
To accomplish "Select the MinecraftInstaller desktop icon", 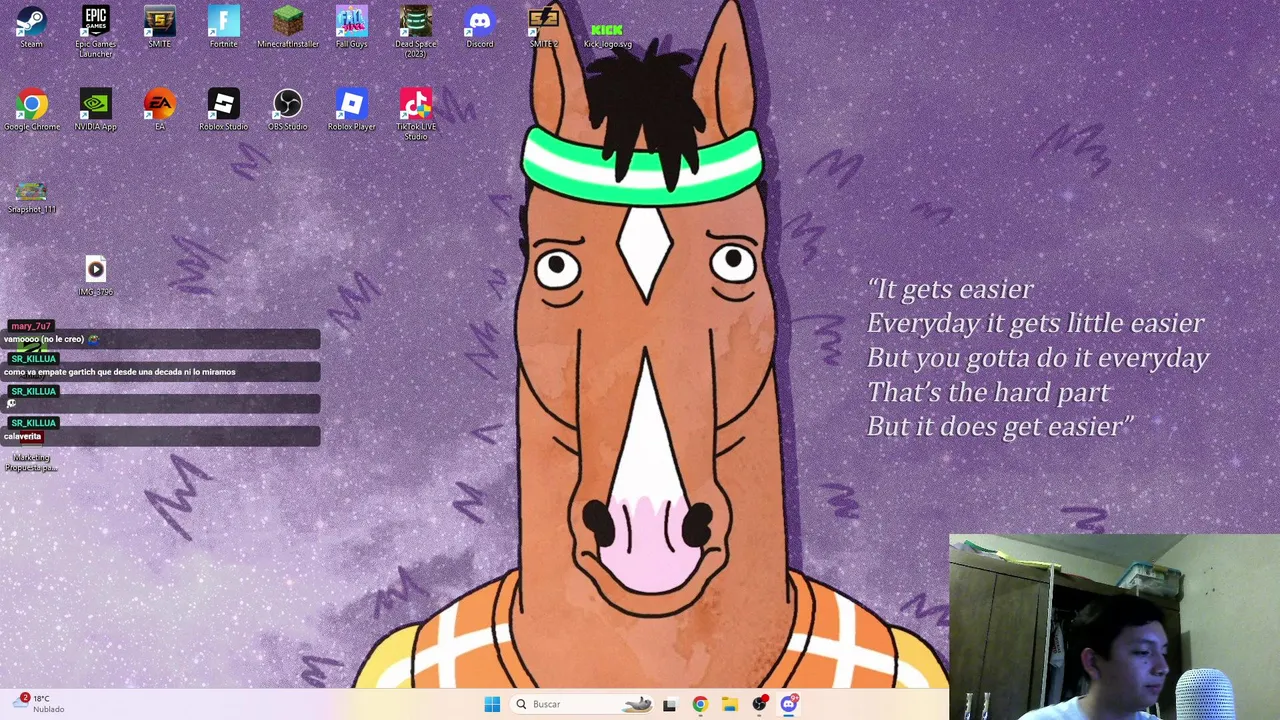I will [288, 28].
